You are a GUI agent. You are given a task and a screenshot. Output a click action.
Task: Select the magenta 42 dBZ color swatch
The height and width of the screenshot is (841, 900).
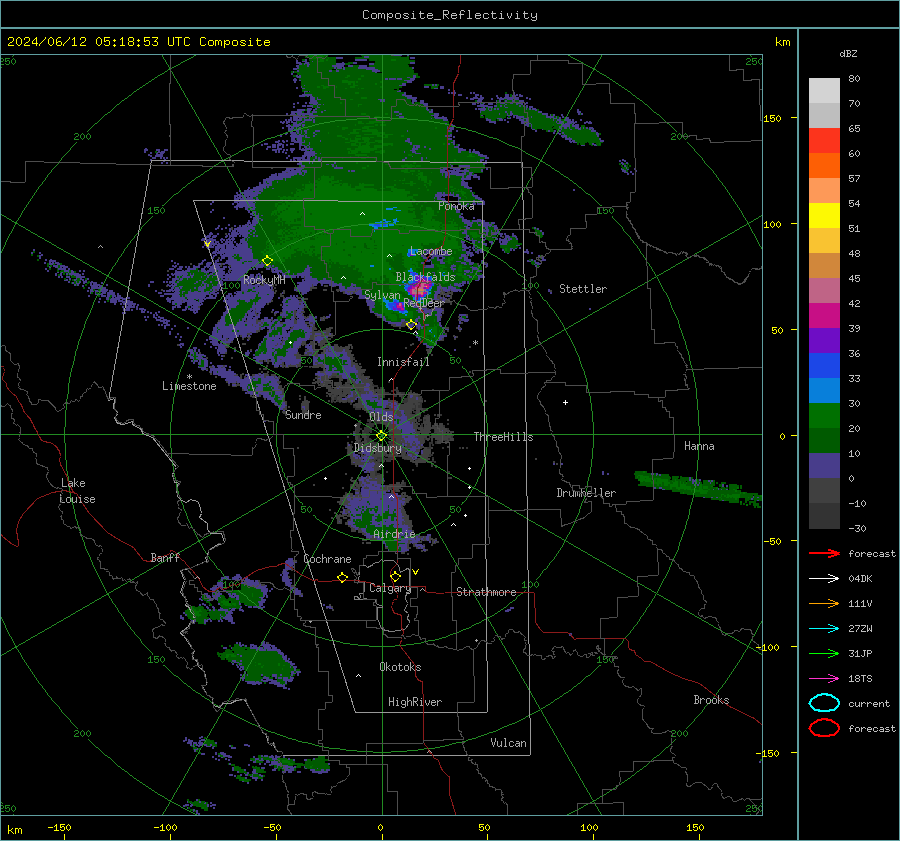pyautogui.click(x=824, y=315)
